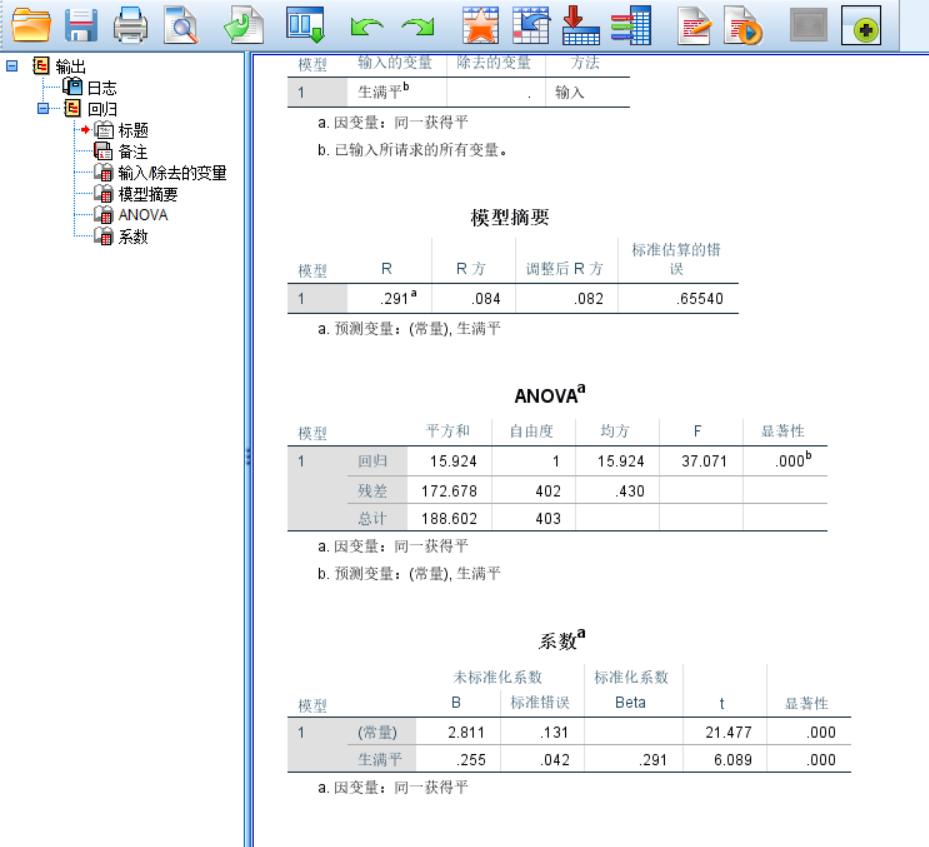Click the table icon beside 模型摘要
This screenshot has width=929, height=847.
104,194
